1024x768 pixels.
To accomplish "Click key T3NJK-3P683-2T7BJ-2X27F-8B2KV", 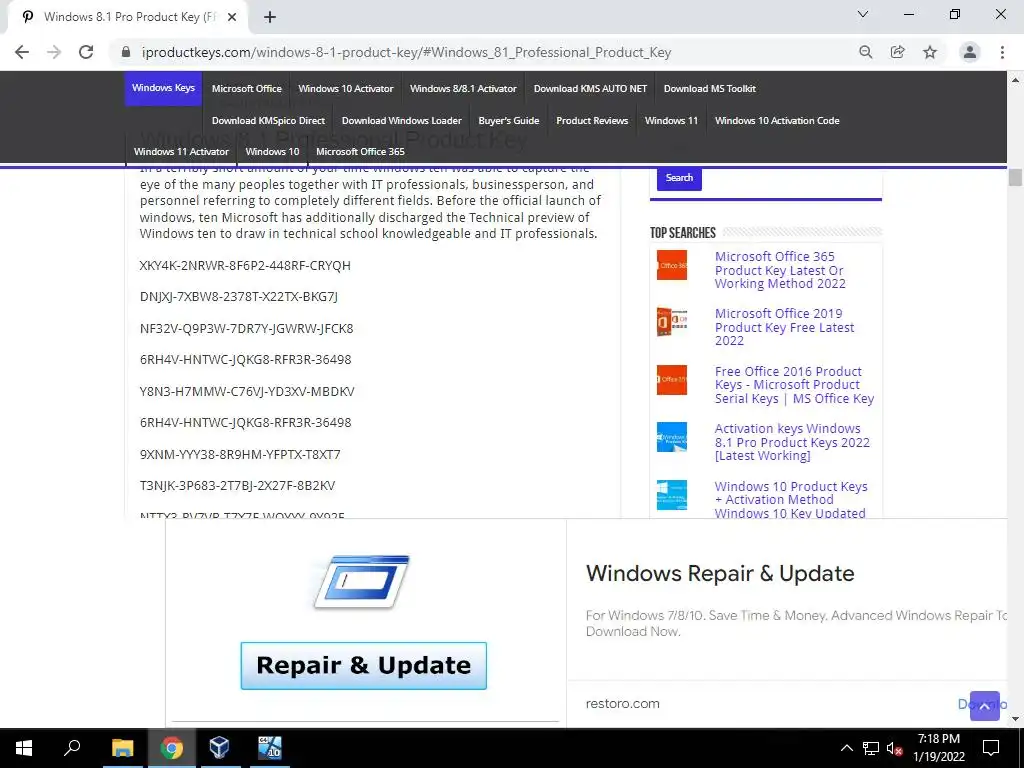I will (237, 486).
